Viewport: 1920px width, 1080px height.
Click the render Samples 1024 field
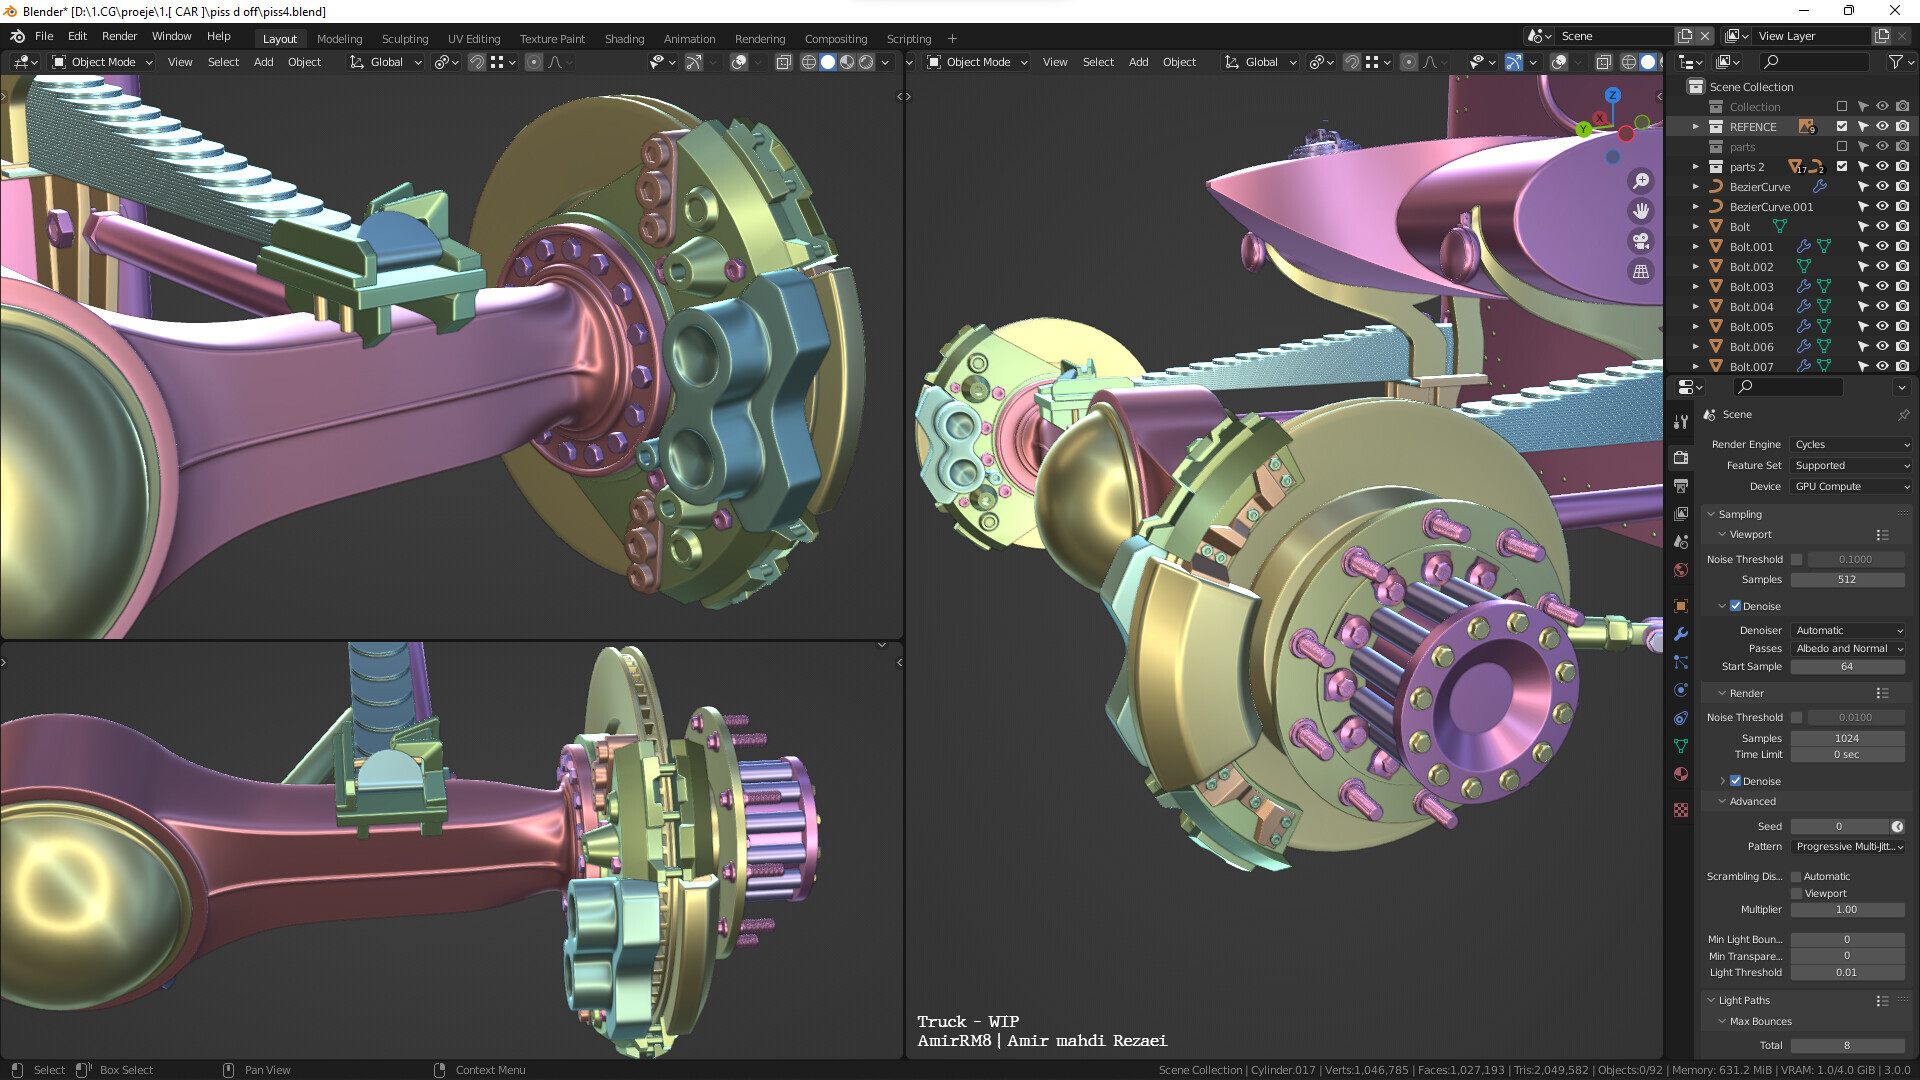1846,738
